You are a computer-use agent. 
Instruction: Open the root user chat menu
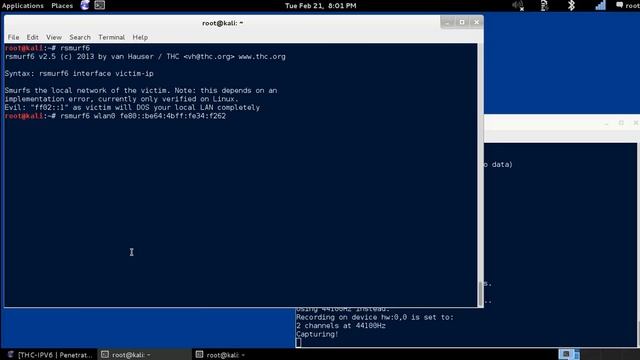tap(628, 5)
